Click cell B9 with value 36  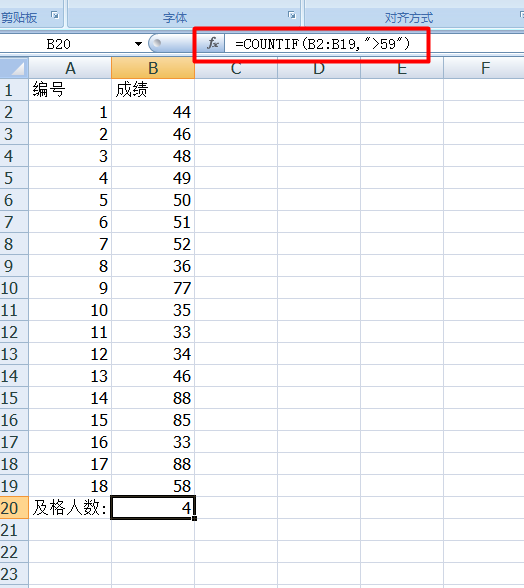[x=153, y=266]
